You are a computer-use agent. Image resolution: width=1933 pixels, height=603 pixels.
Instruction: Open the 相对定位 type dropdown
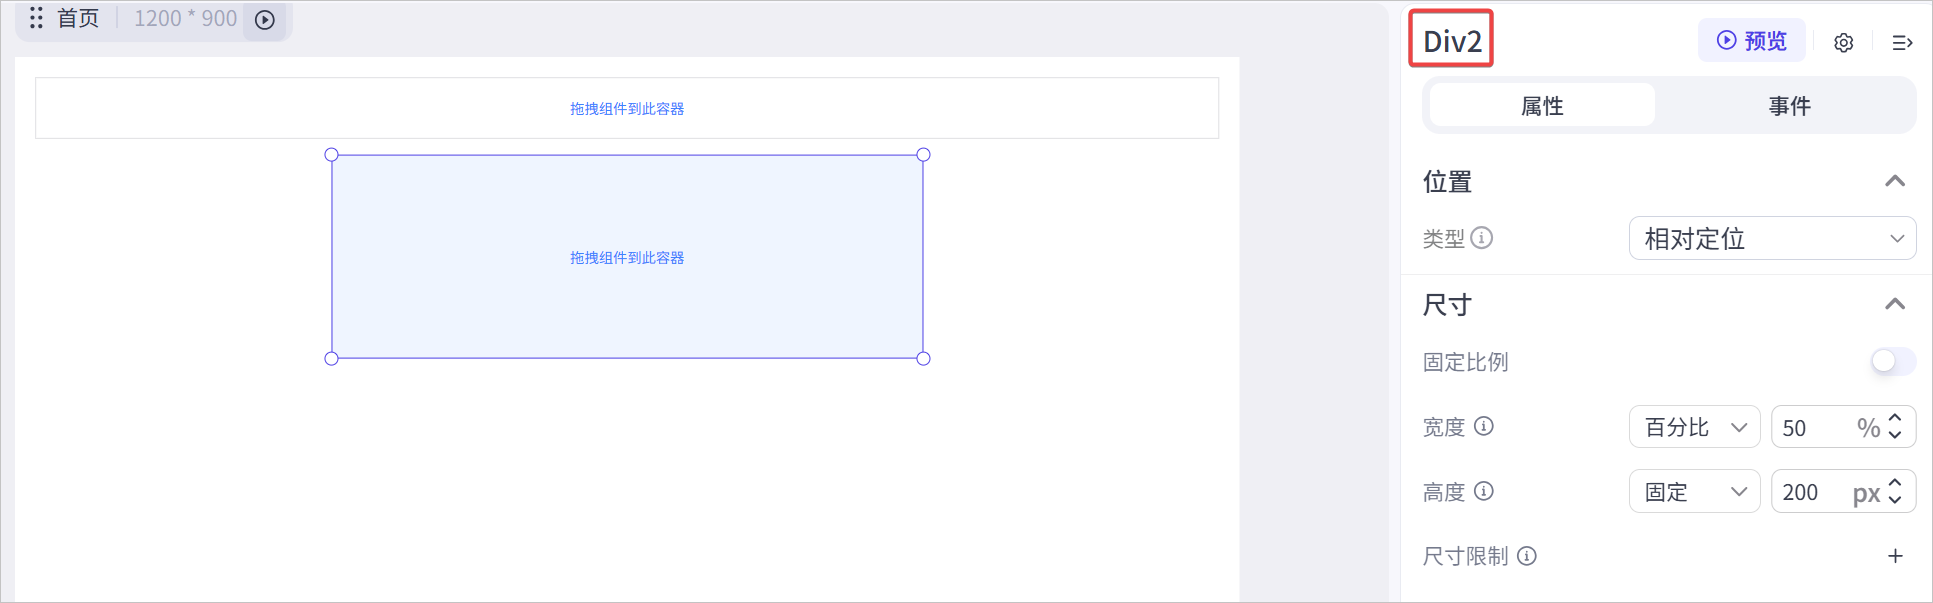(x=1772, y=238)
